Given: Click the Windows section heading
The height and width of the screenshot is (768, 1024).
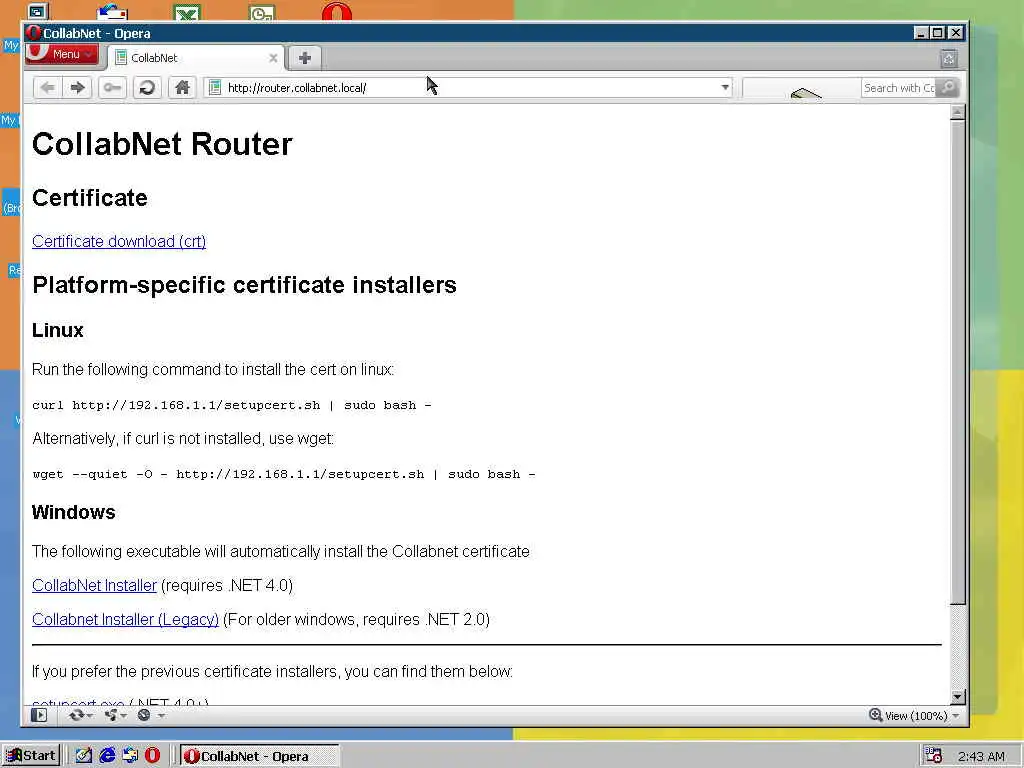Looking at the screenshot, I should [73, 512].
